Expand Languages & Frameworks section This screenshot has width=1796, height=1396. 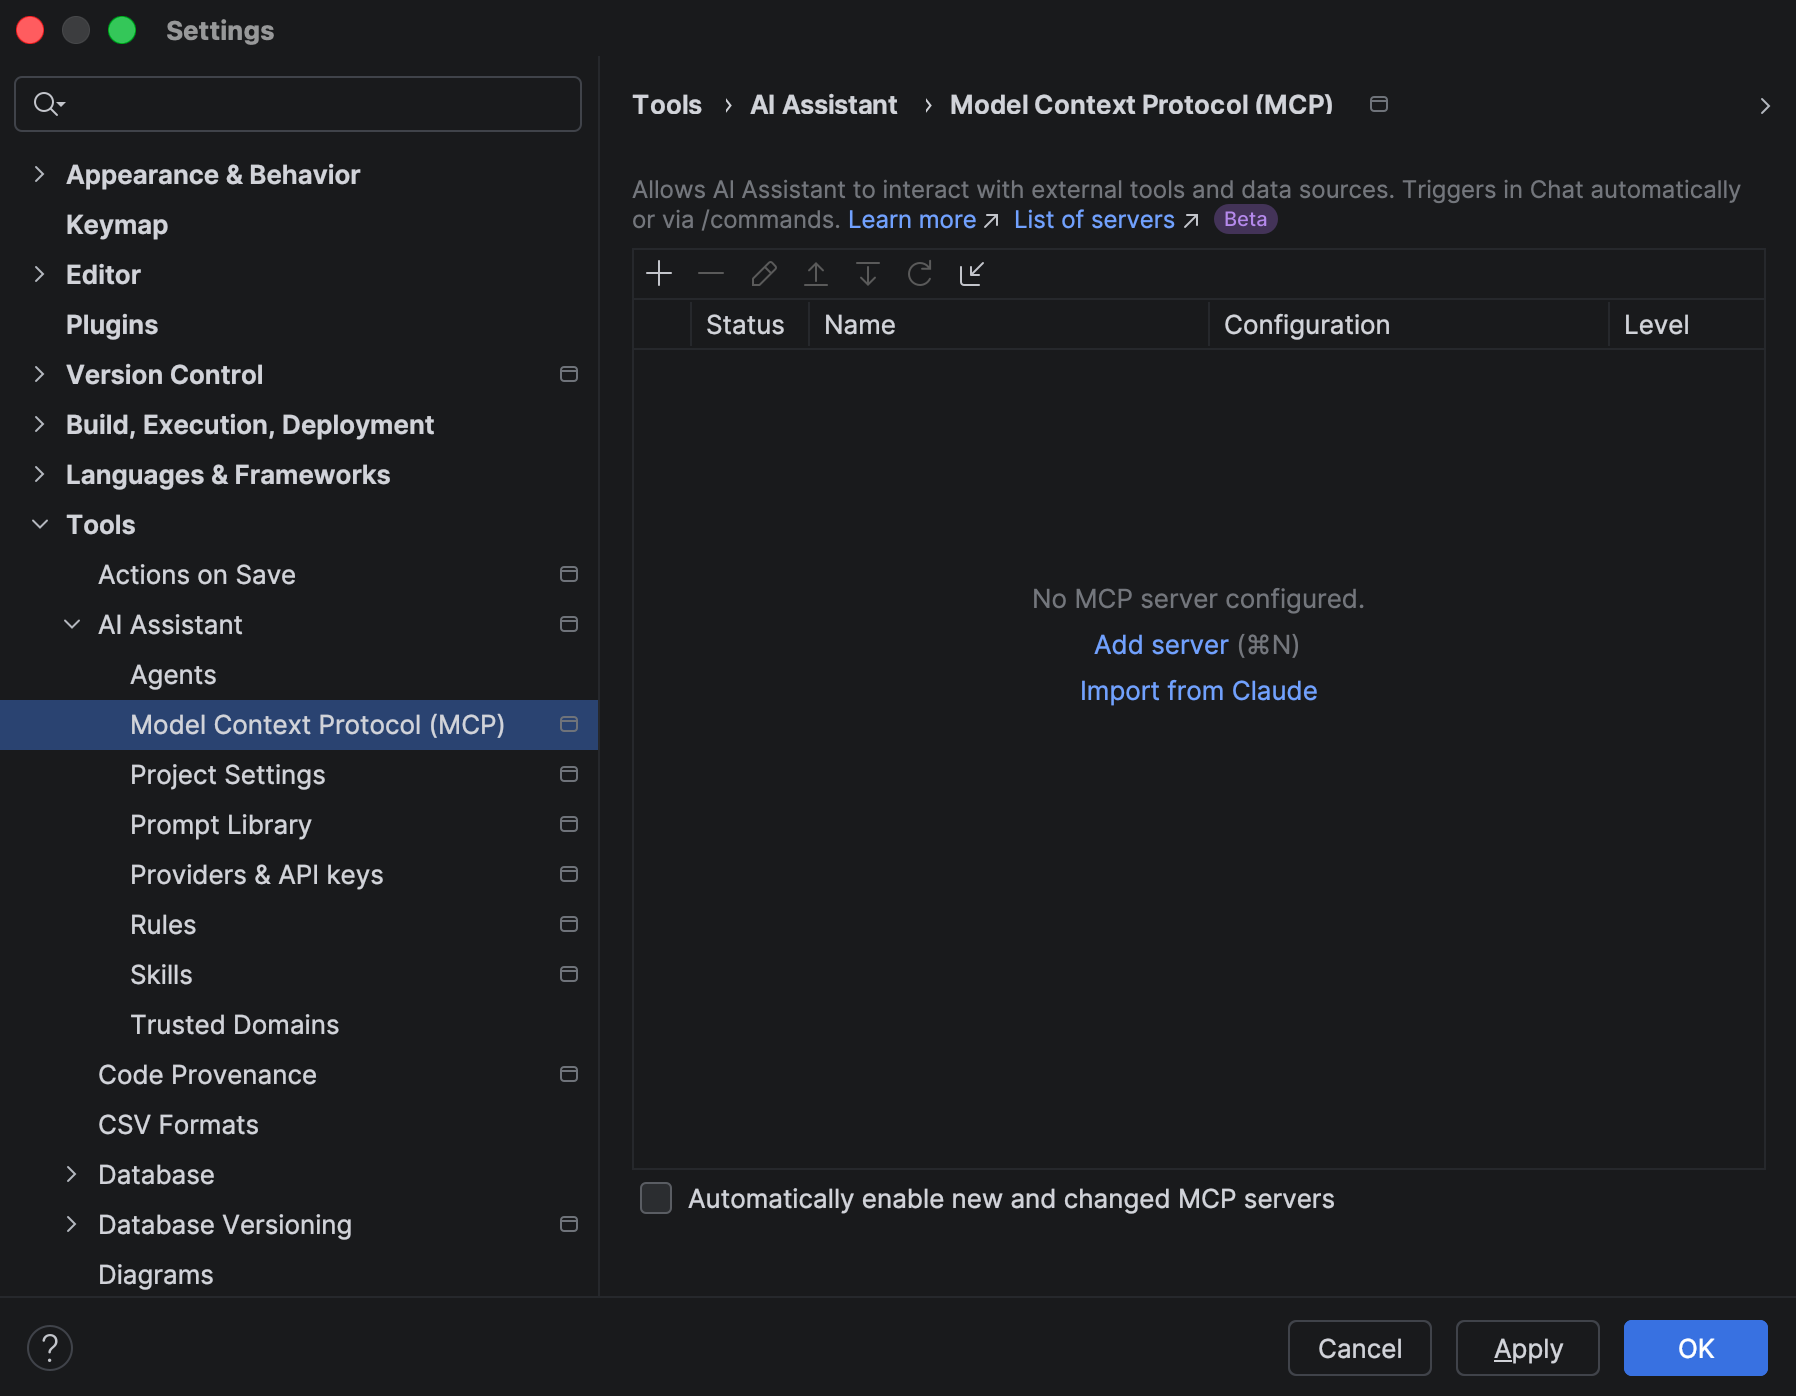pyautogui.click(x=39, y=474)
